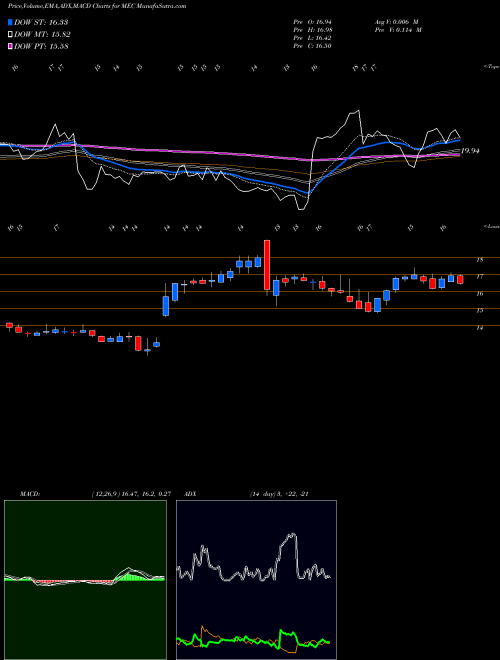
Task: Click the 'Pre O: 16.94' value
Action: point(312,22)
